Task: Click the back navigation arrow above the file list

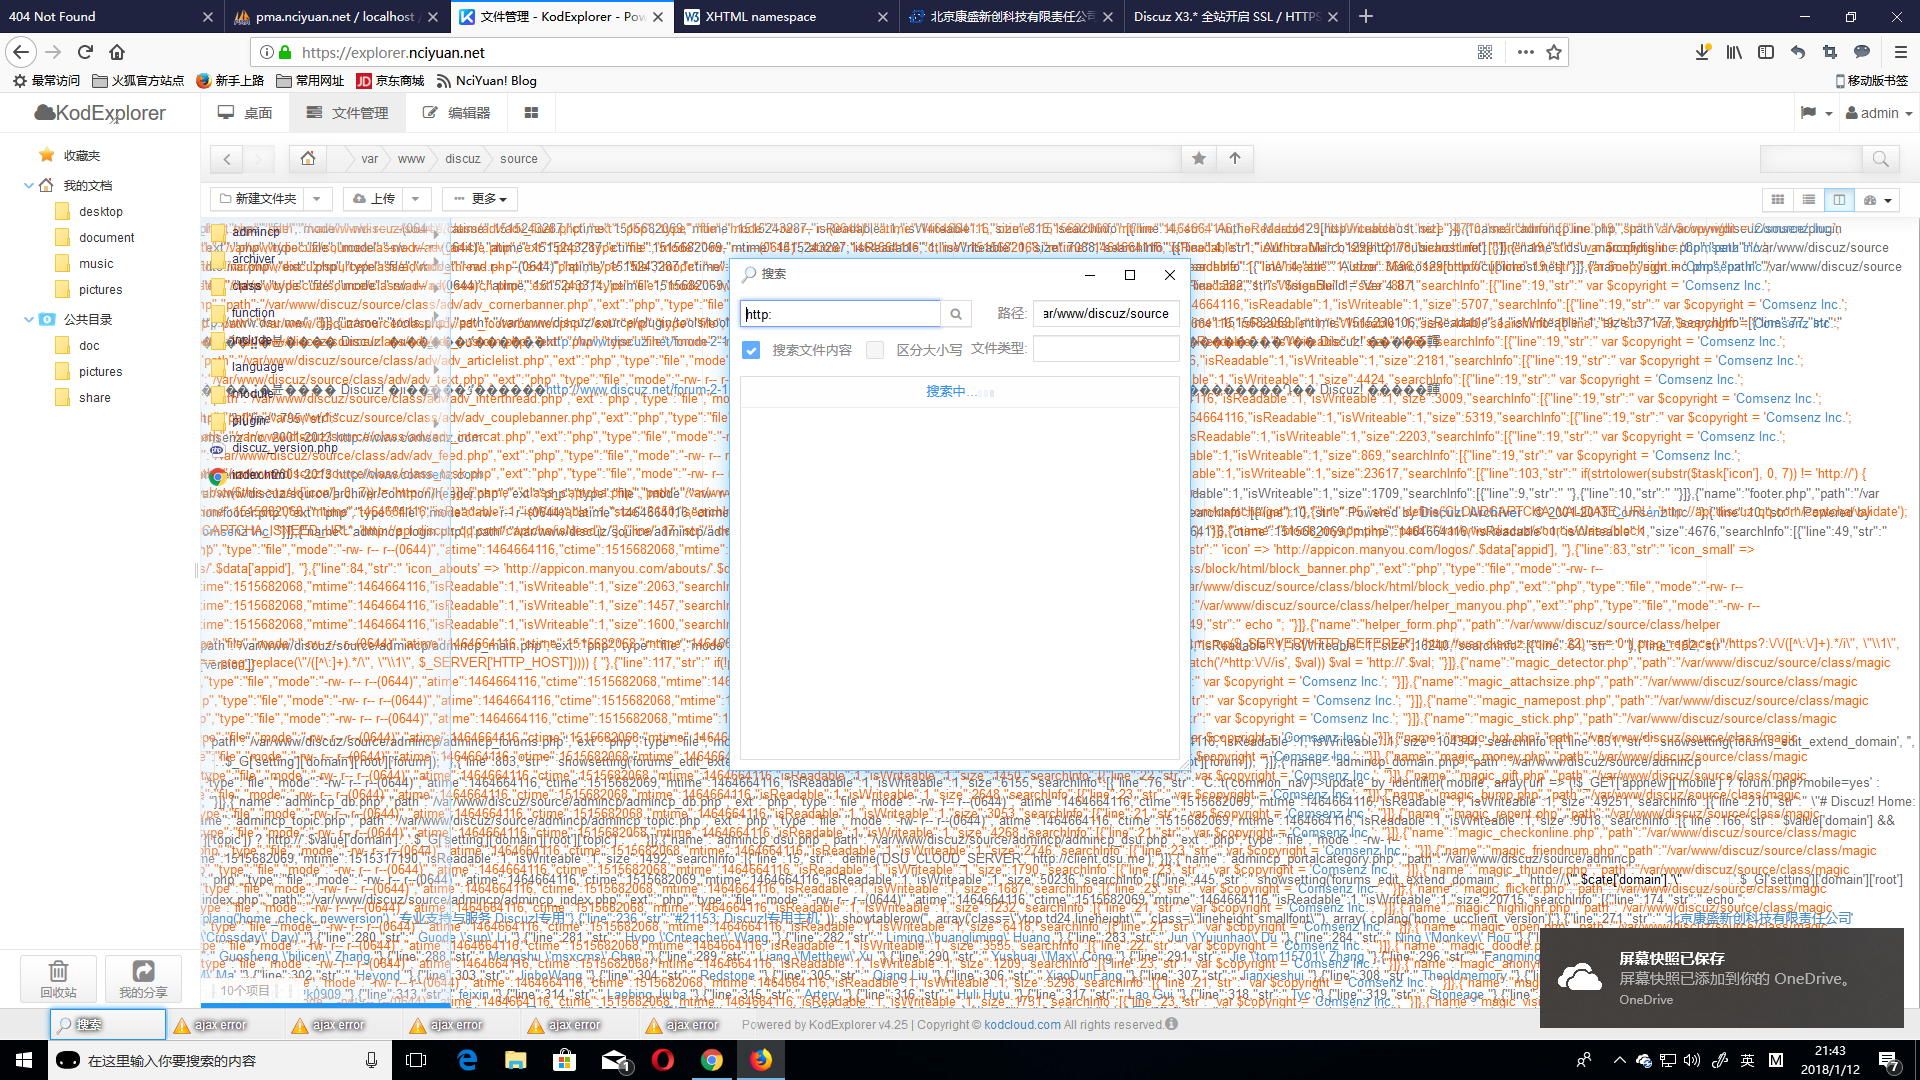Action: 226,158
